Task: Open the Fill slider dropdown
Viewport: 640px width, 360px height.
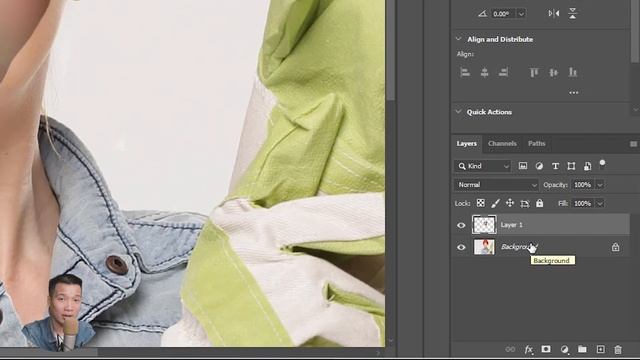Action: click(x=600, y=203)
